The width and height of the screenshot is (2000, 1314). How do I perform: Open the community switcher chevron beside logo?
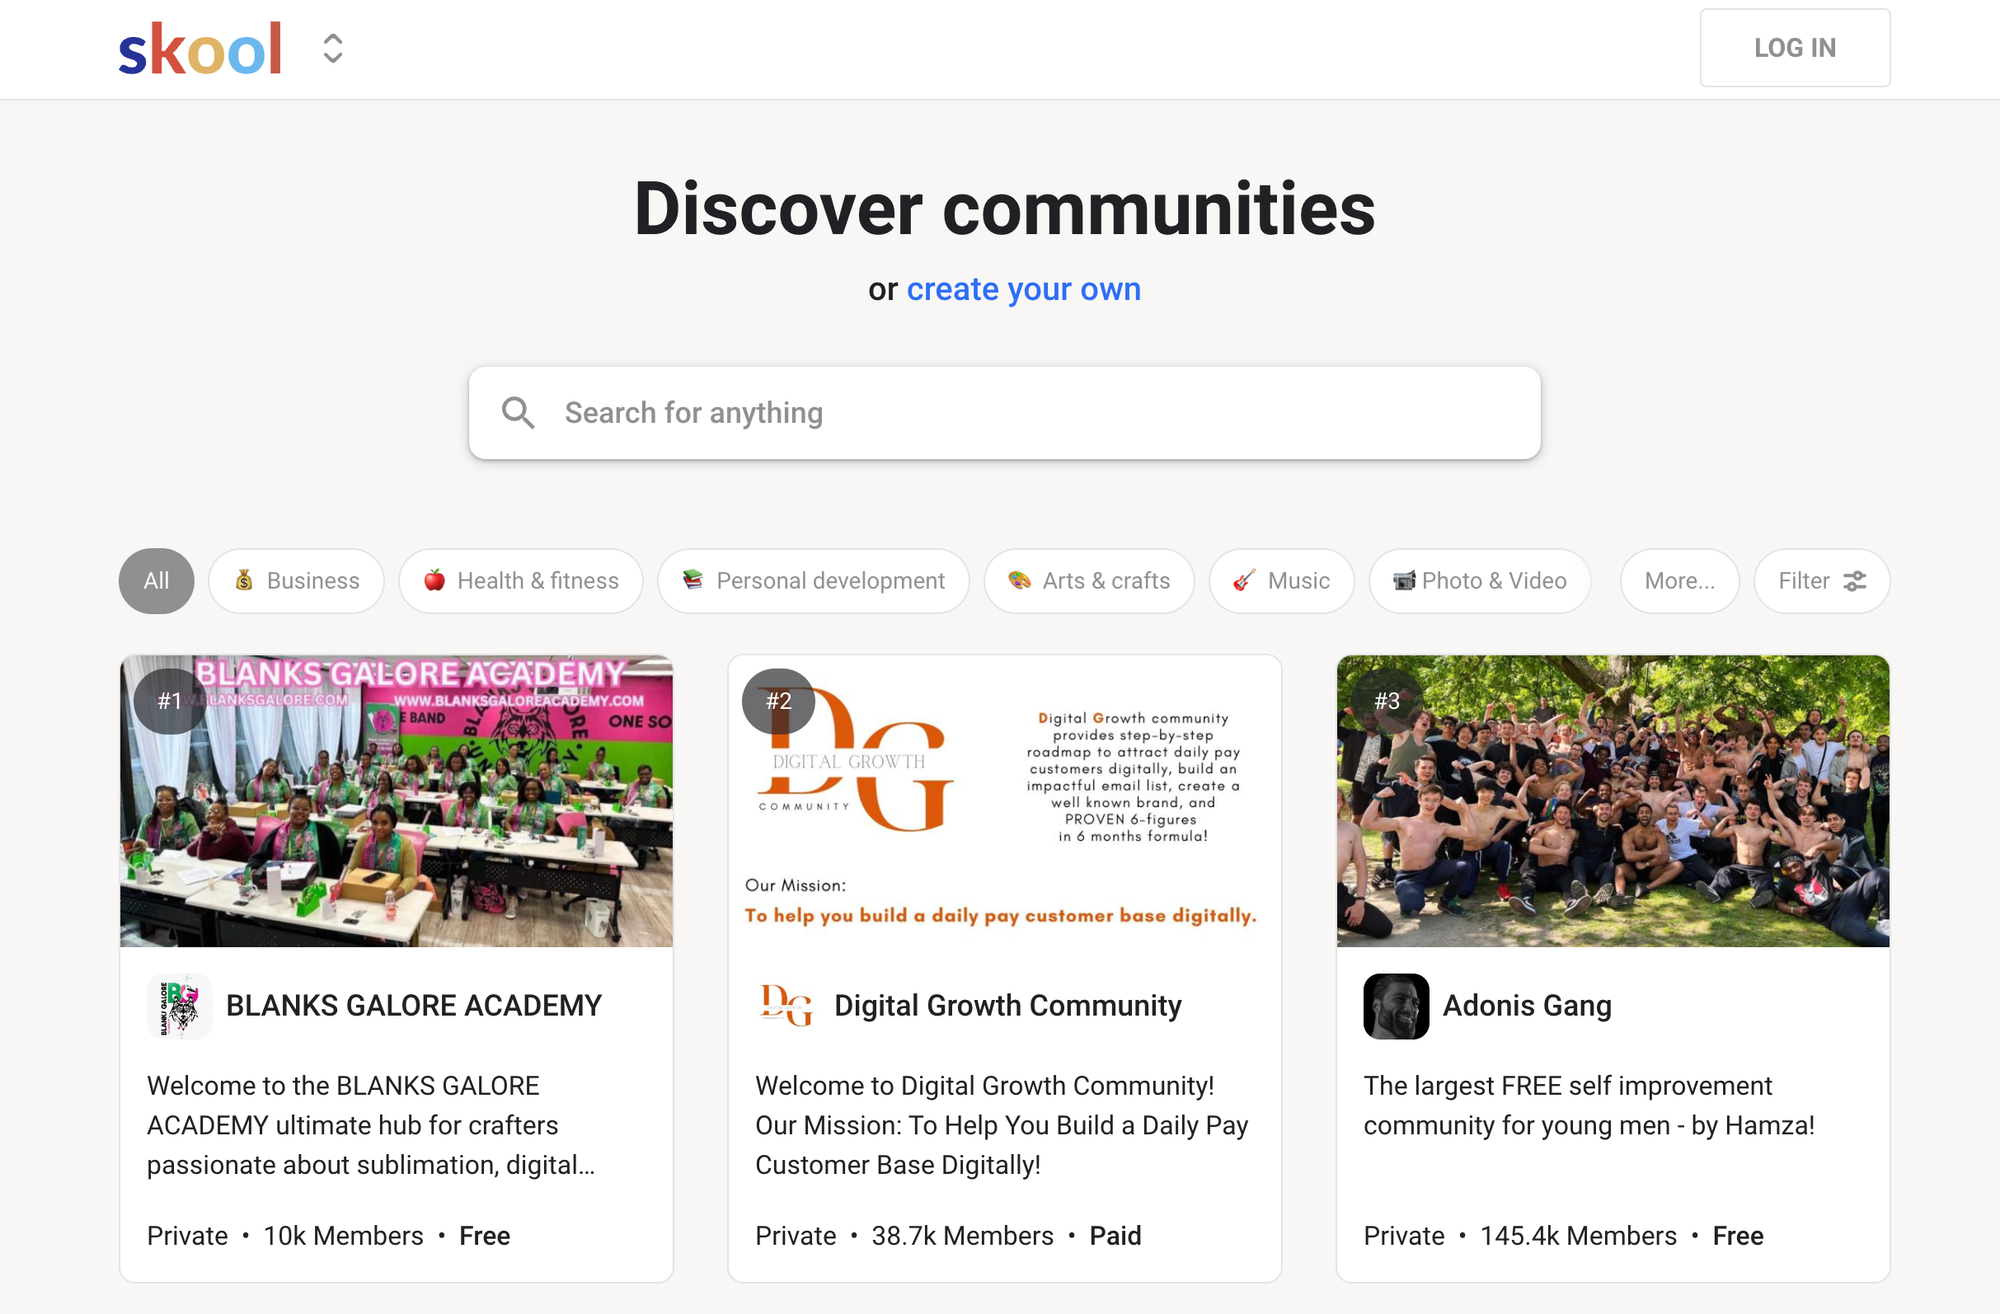333,49
